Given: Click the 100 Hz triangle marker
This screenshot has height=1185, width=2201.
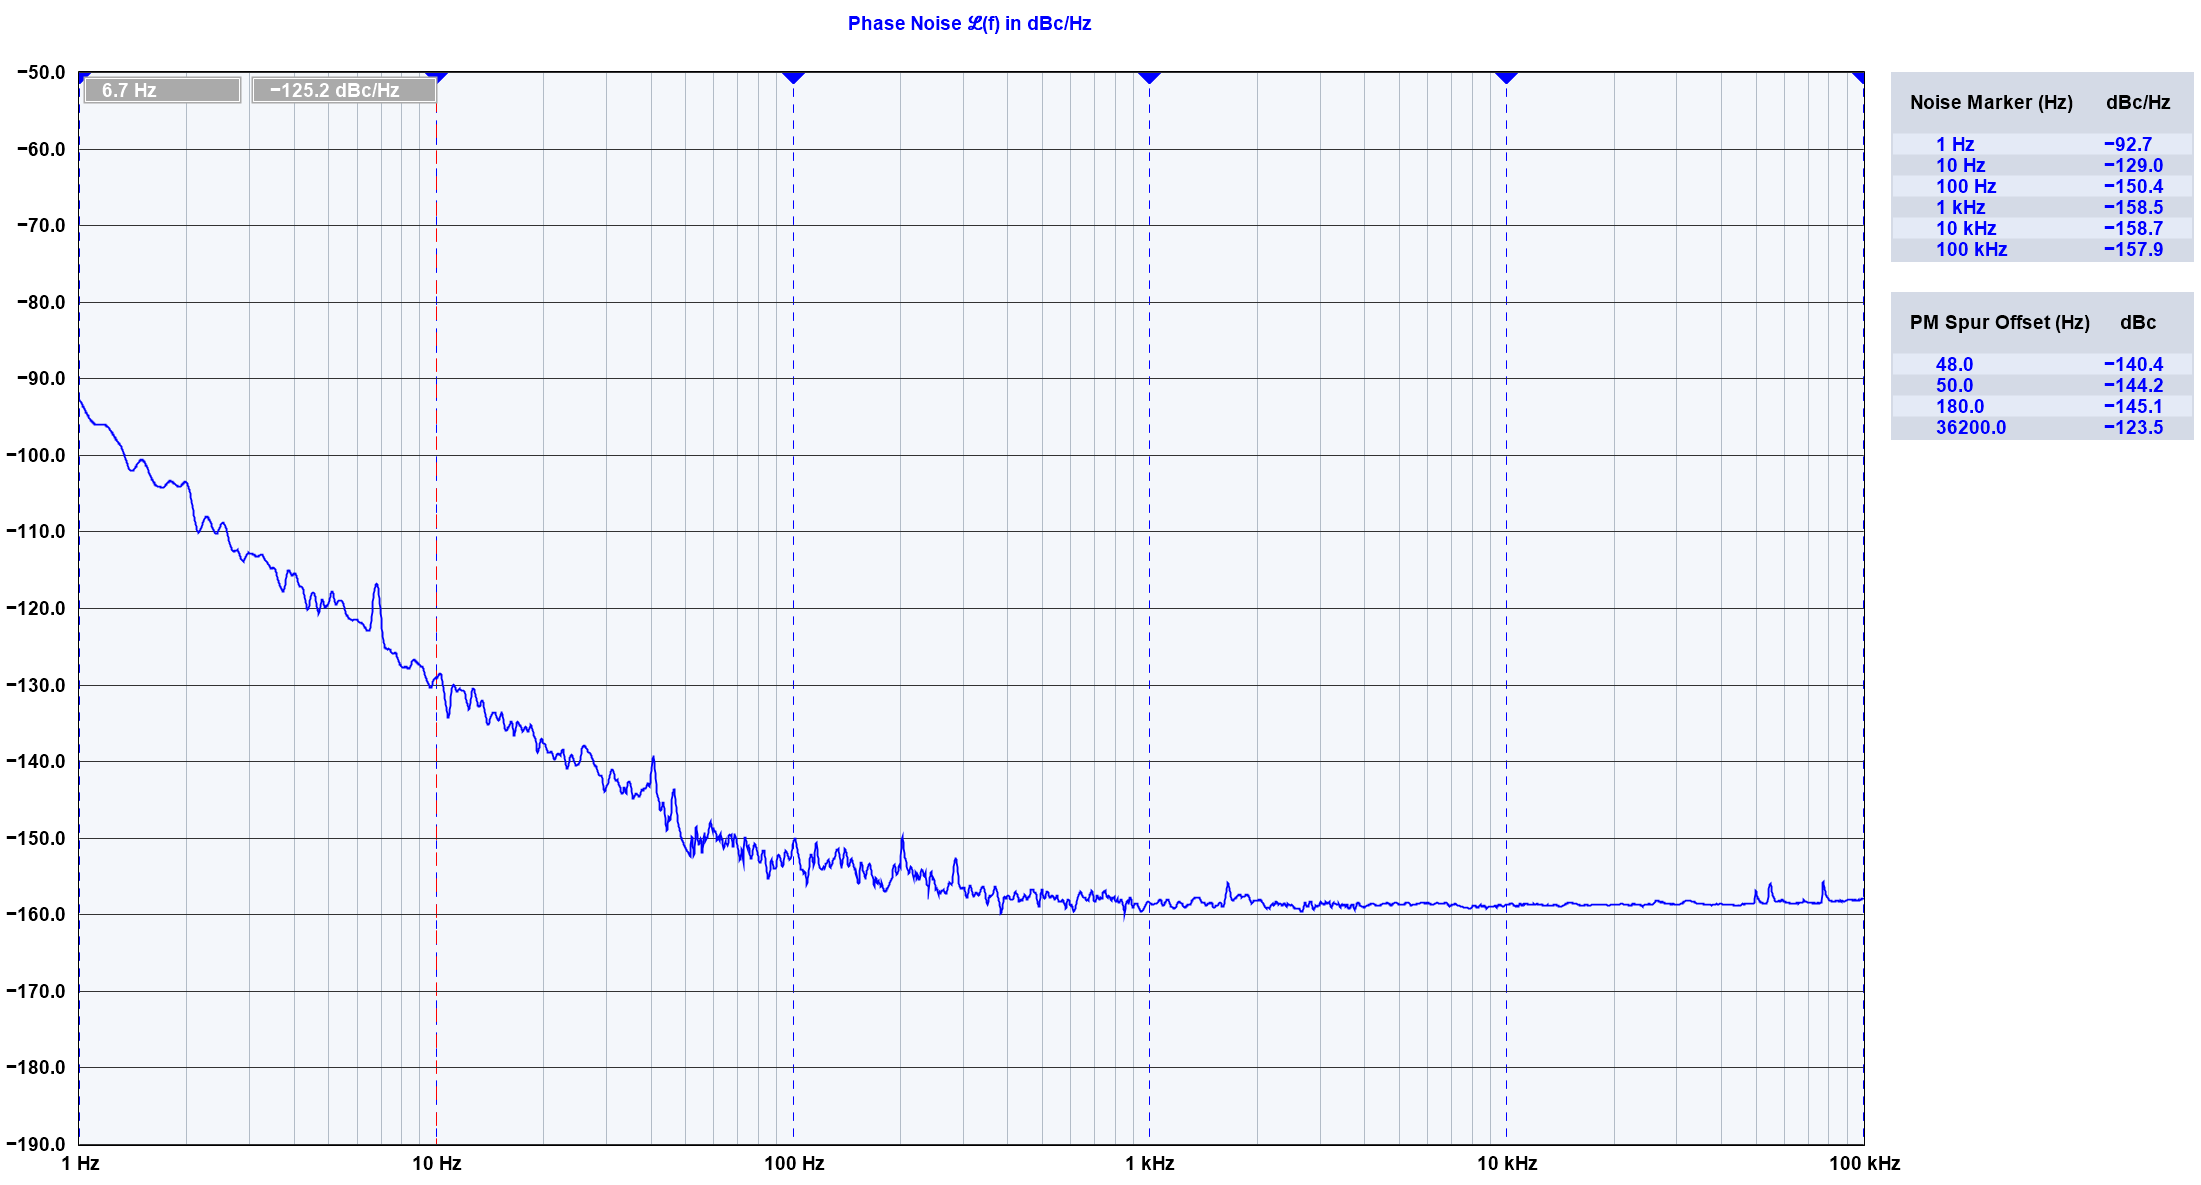Looking at the screenshot, I should (793, 77).
